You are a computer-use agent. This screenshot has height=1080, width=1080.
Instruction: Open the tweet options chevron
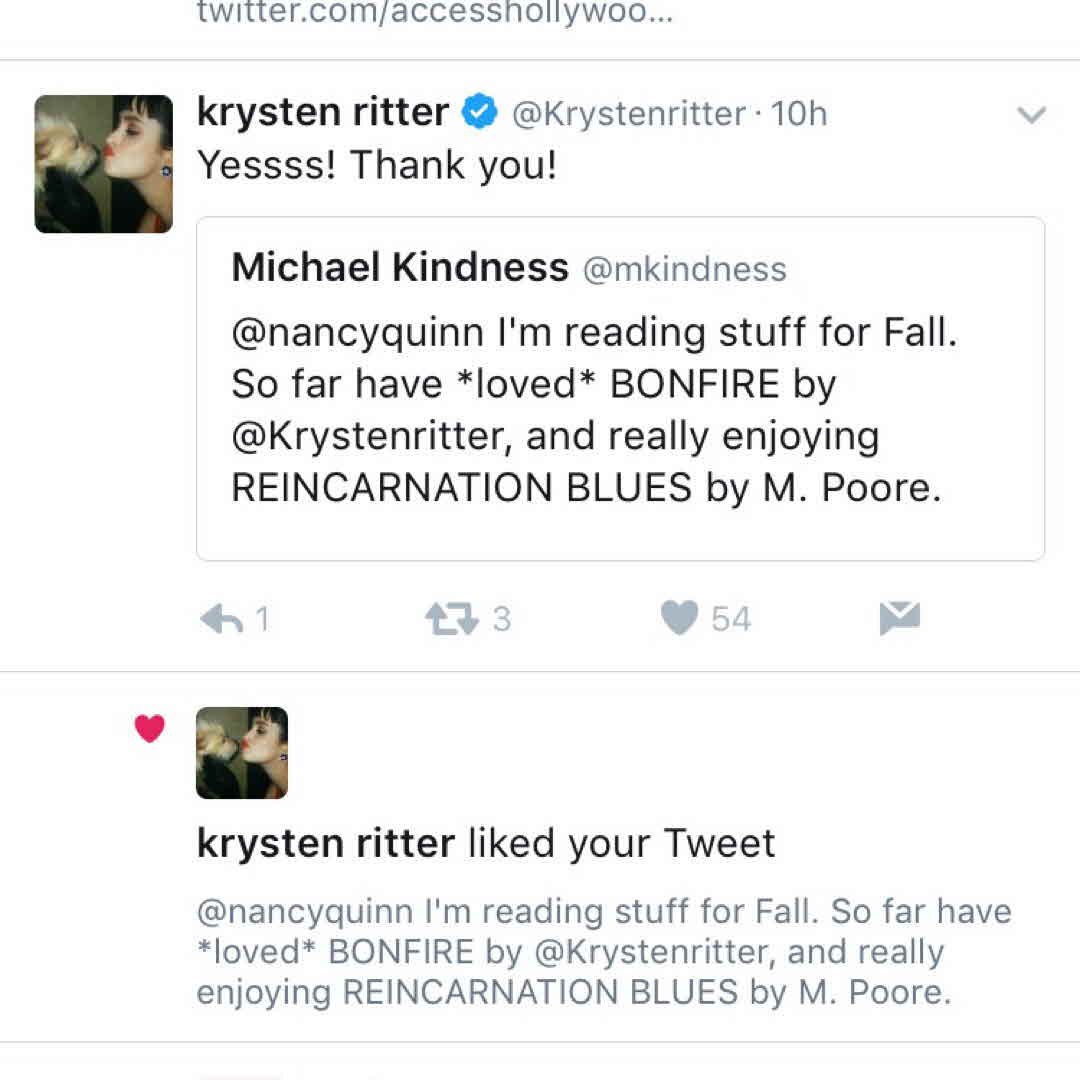pos(1030,115)
